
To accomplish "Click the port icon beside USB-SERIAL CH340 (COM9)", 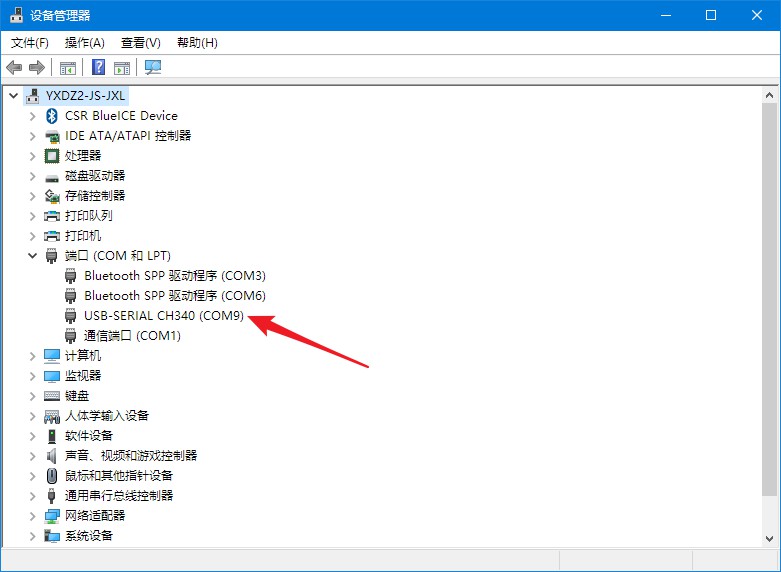I will click(71, 316).
